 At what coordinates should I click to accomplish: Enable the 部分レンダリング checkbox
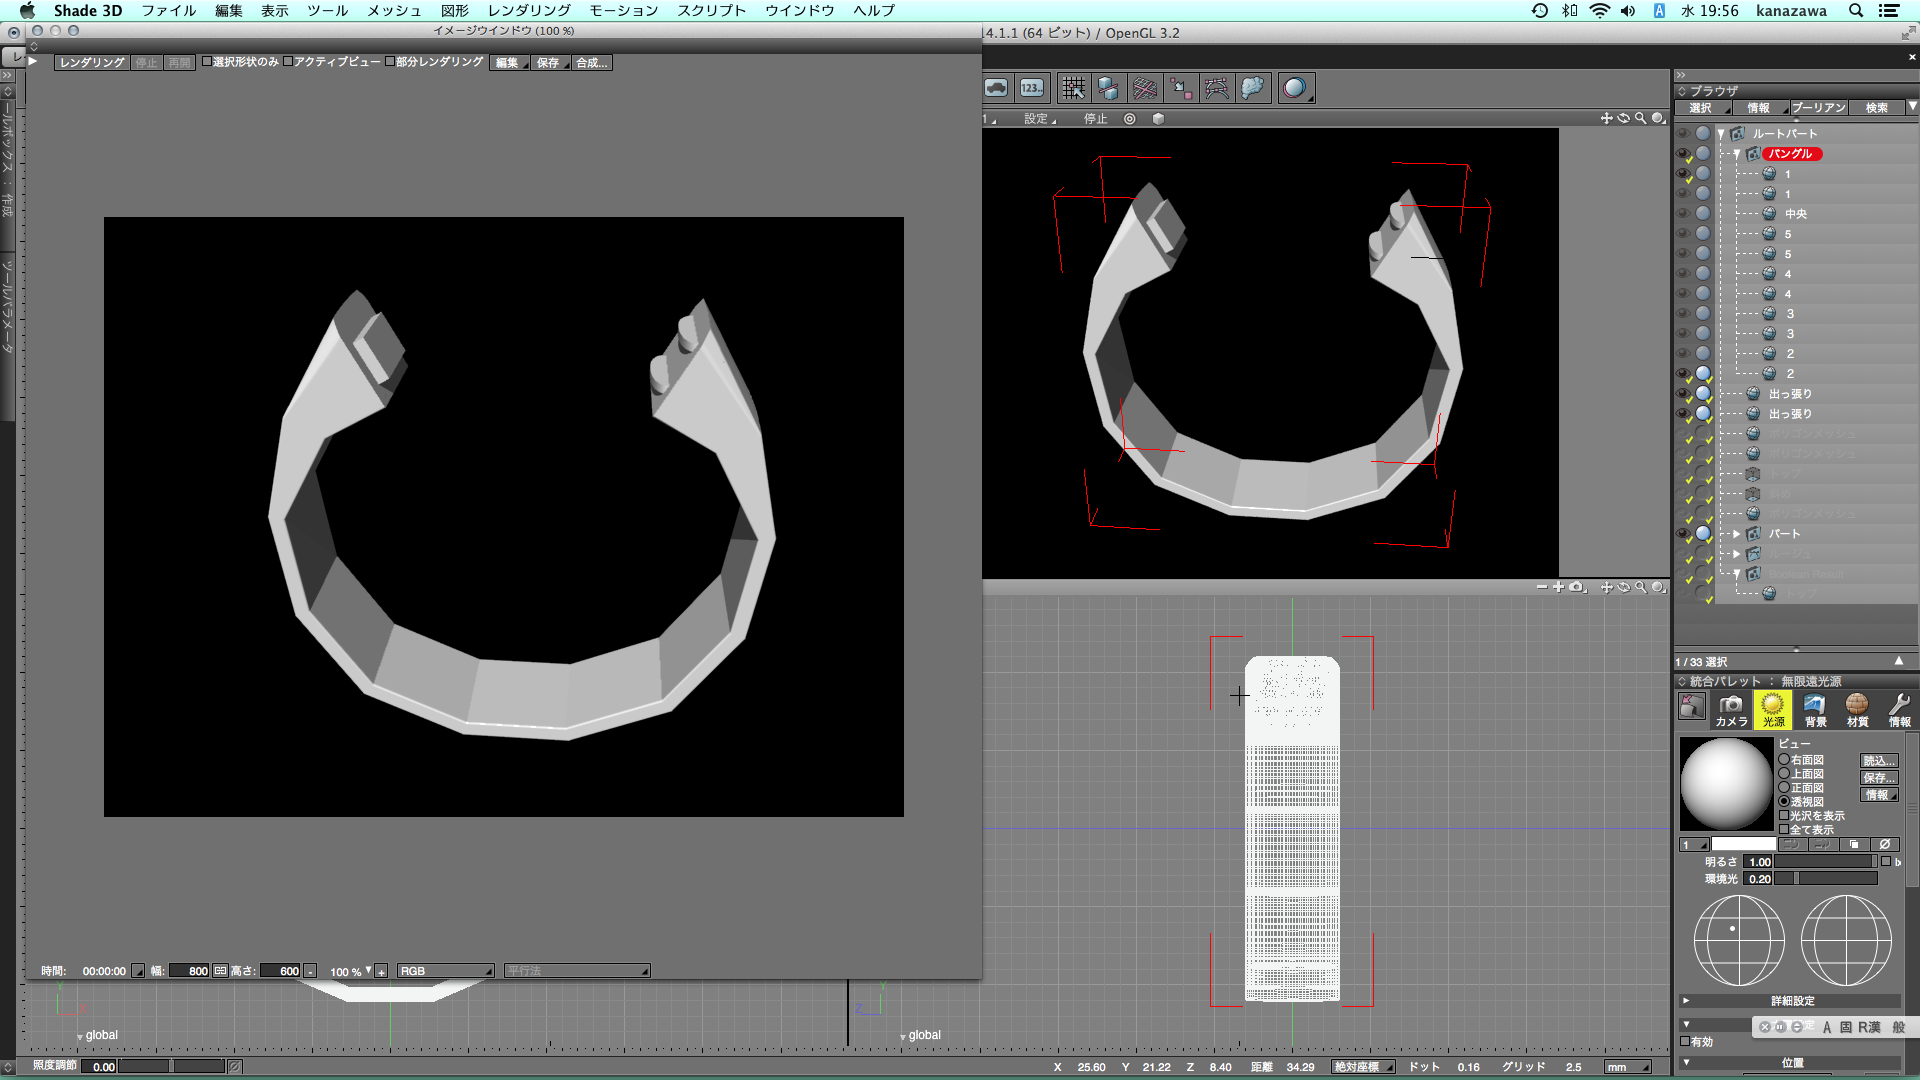point(390,62)
